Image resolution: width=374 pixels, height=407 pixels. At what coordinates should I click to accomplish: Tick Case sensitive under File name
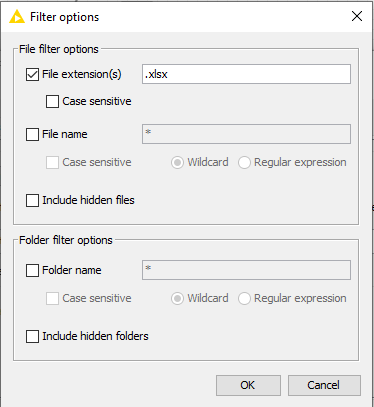[x=52, y=162]
